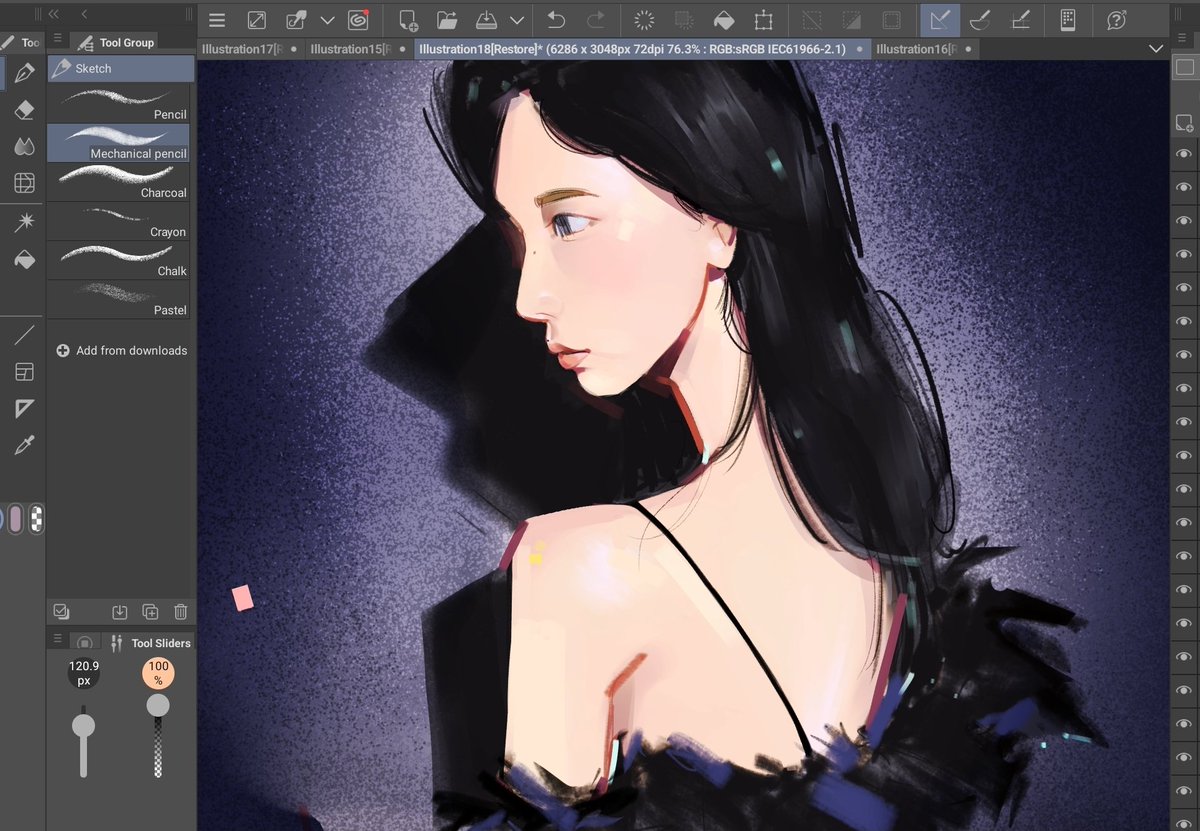Click the Open file folder icon
This screenshot has height=831, width=1200.
(x=447, y=20)
